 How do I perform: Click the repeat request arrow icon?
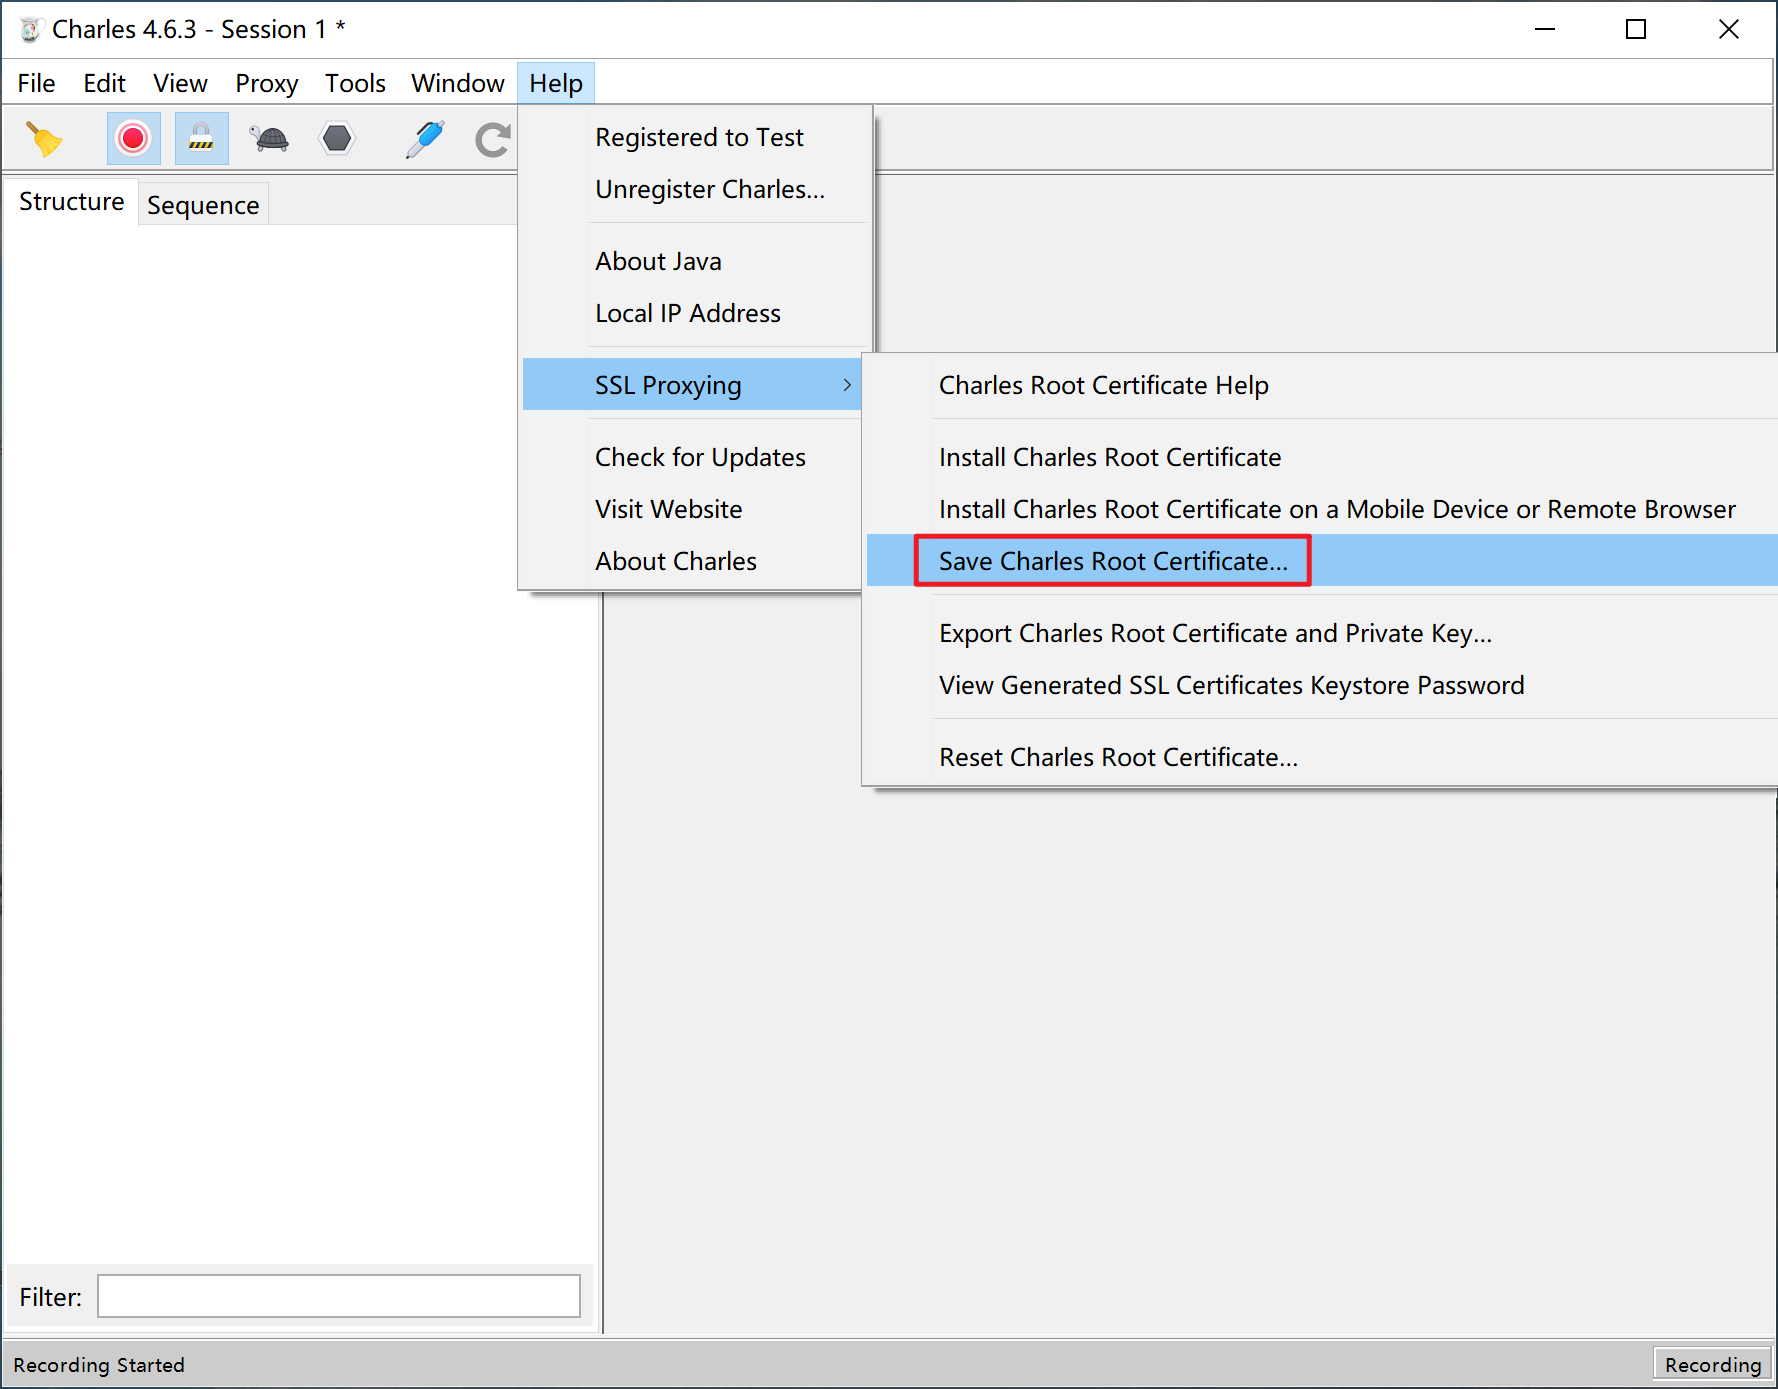[x=492, y=139]
